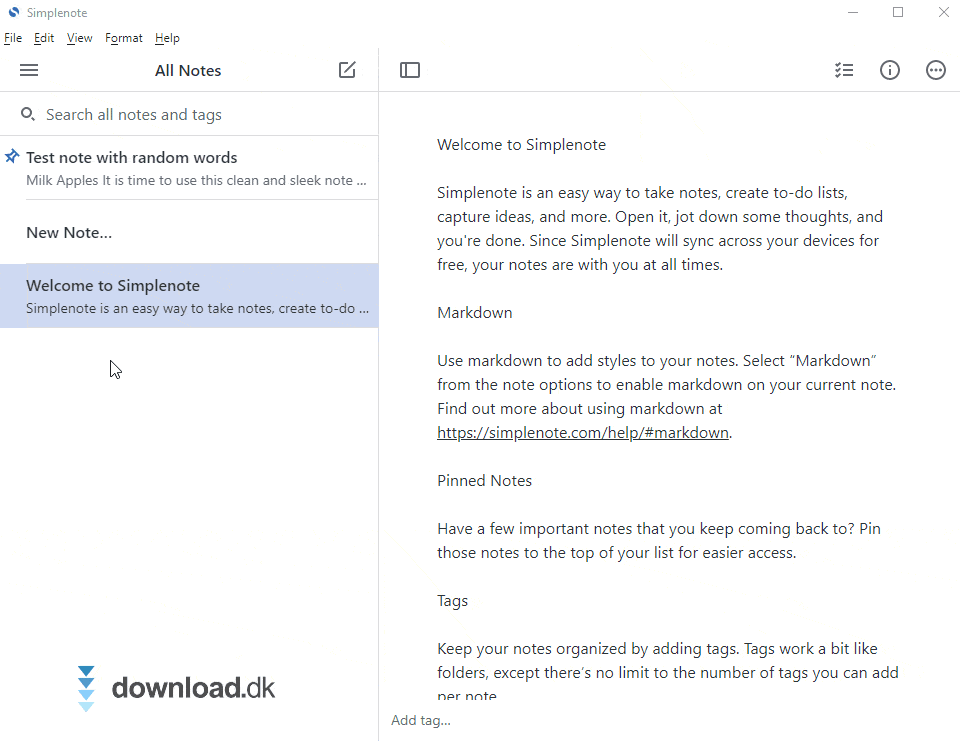Screen dimensions: 960x741
Task: Click the Simplenote logo in title bar
Action: click(13, 13)
